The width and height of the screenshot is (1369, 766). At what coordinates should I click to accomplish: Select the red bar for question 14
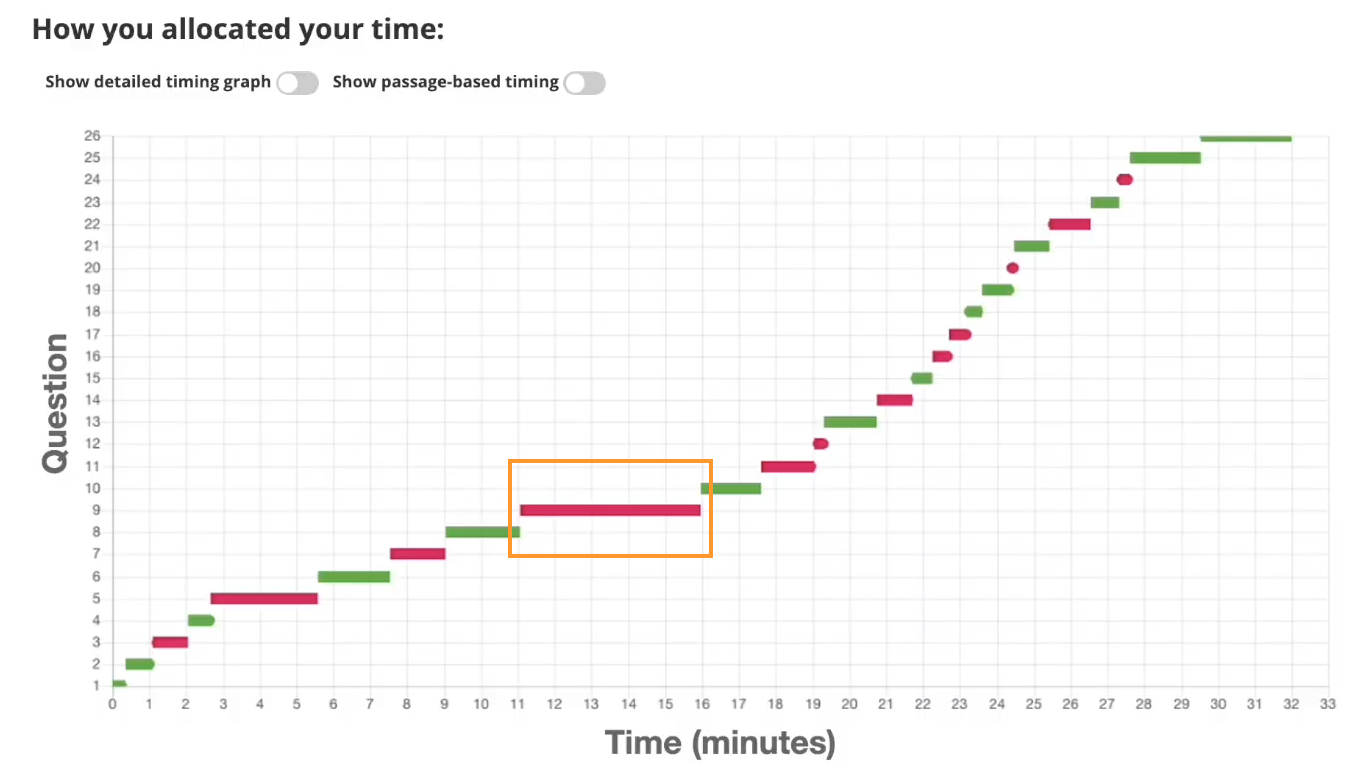click(895, 400)
